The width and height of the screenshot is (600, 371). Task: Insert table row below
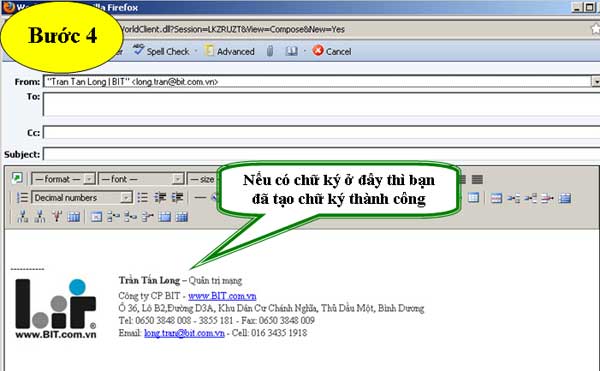click(x=530, y=198)
